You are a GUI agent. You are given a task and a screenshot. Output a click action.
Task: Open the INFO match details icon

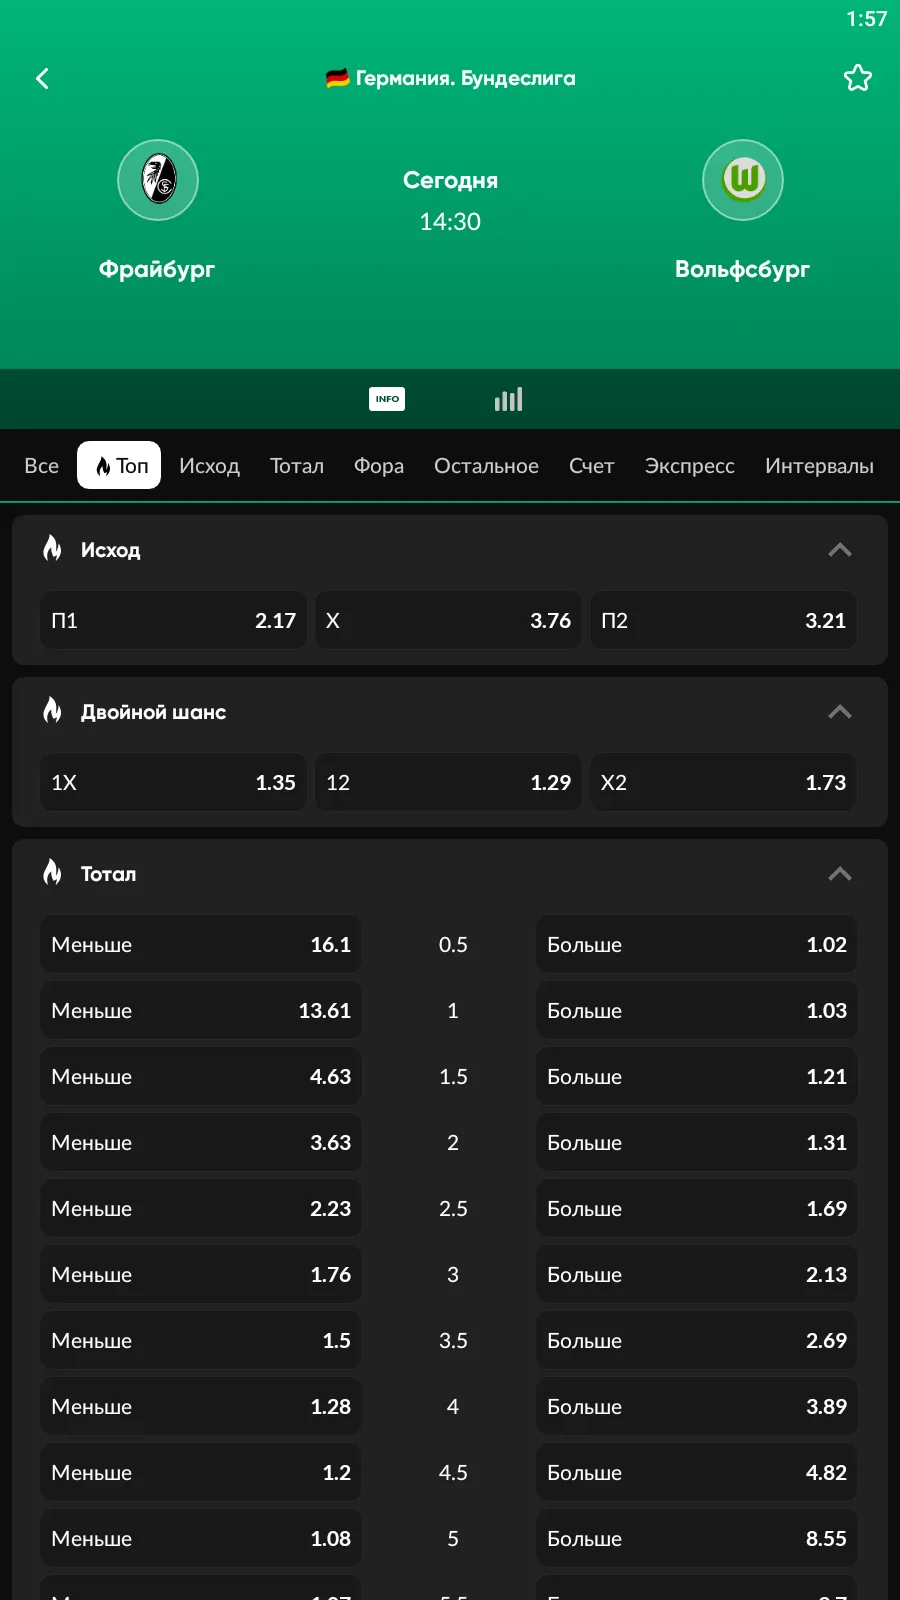(387, 399)
